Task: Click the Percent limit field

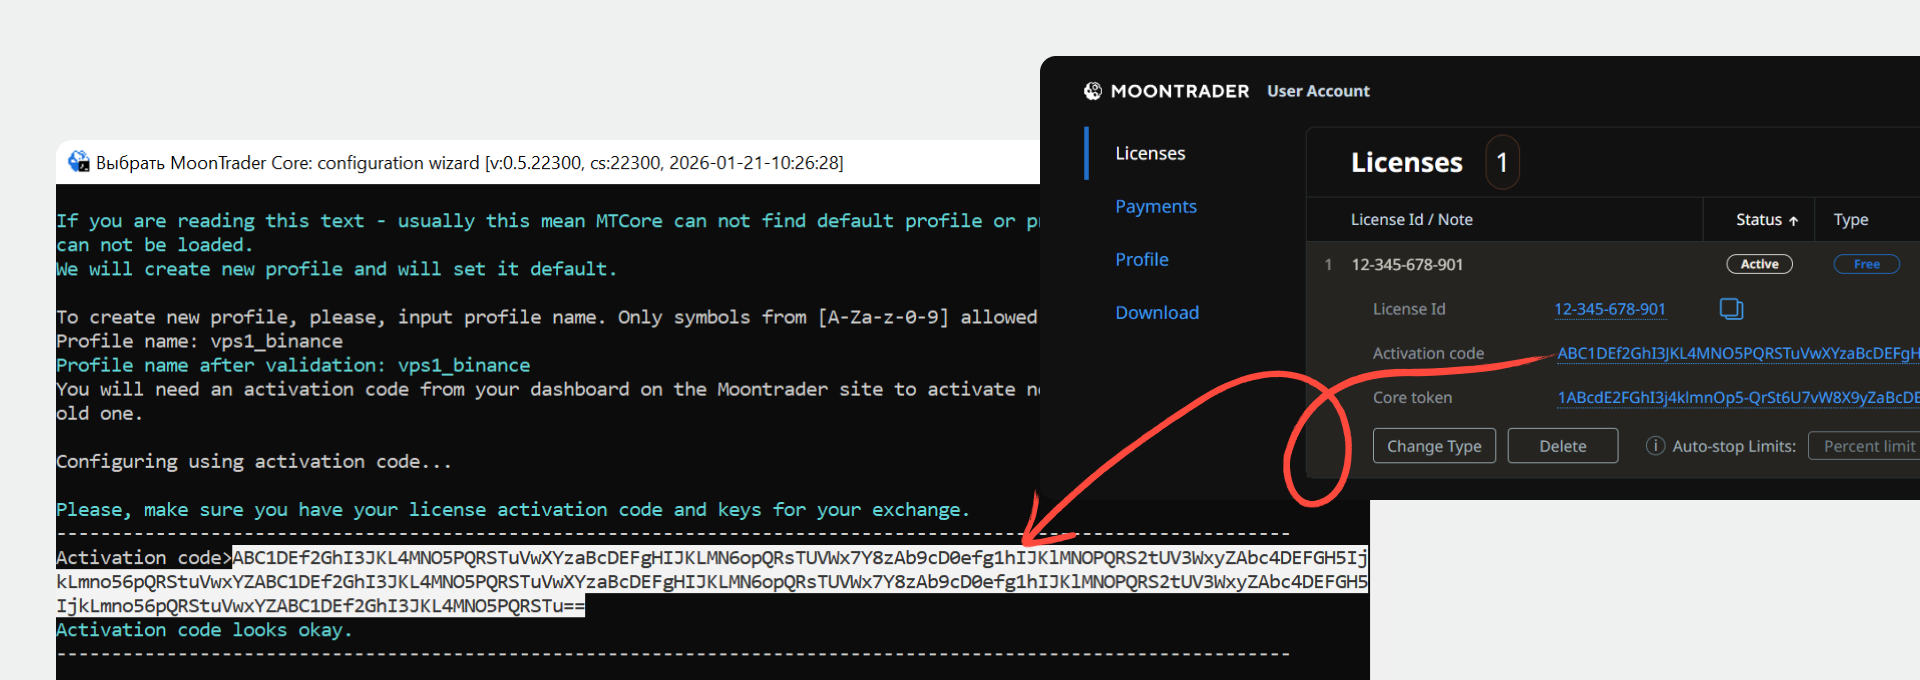Action: point(1866,446)
